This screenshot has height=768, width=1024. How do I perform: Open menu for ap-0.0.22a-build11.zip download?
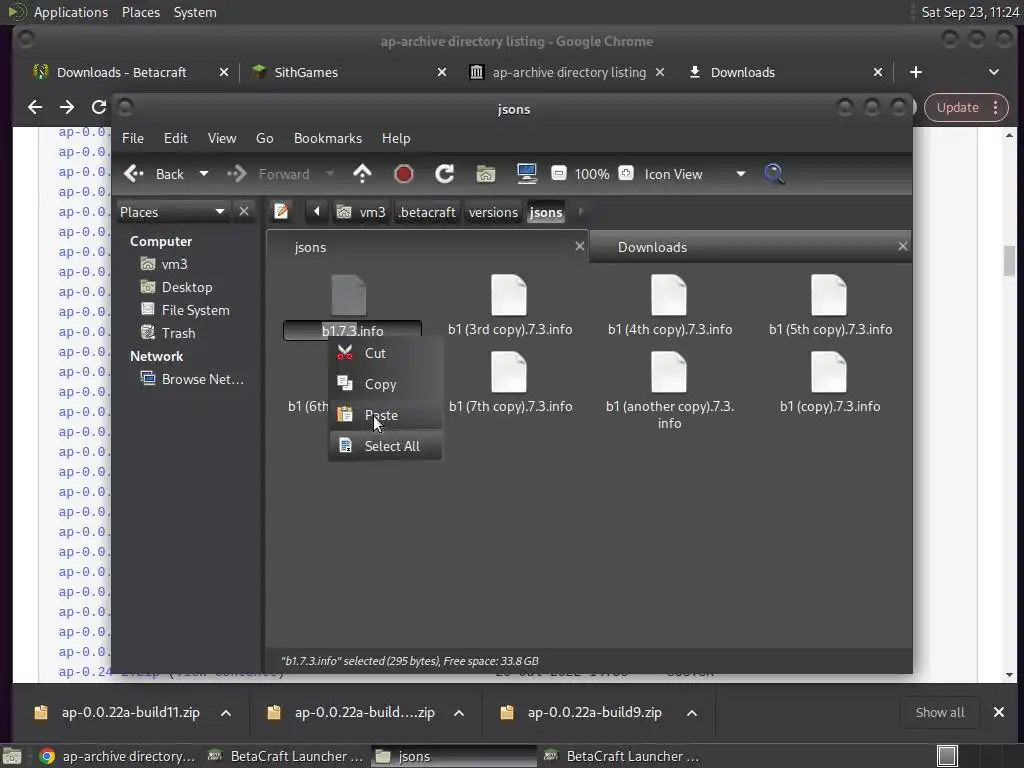pyautogui.click(x=226, y=712)
